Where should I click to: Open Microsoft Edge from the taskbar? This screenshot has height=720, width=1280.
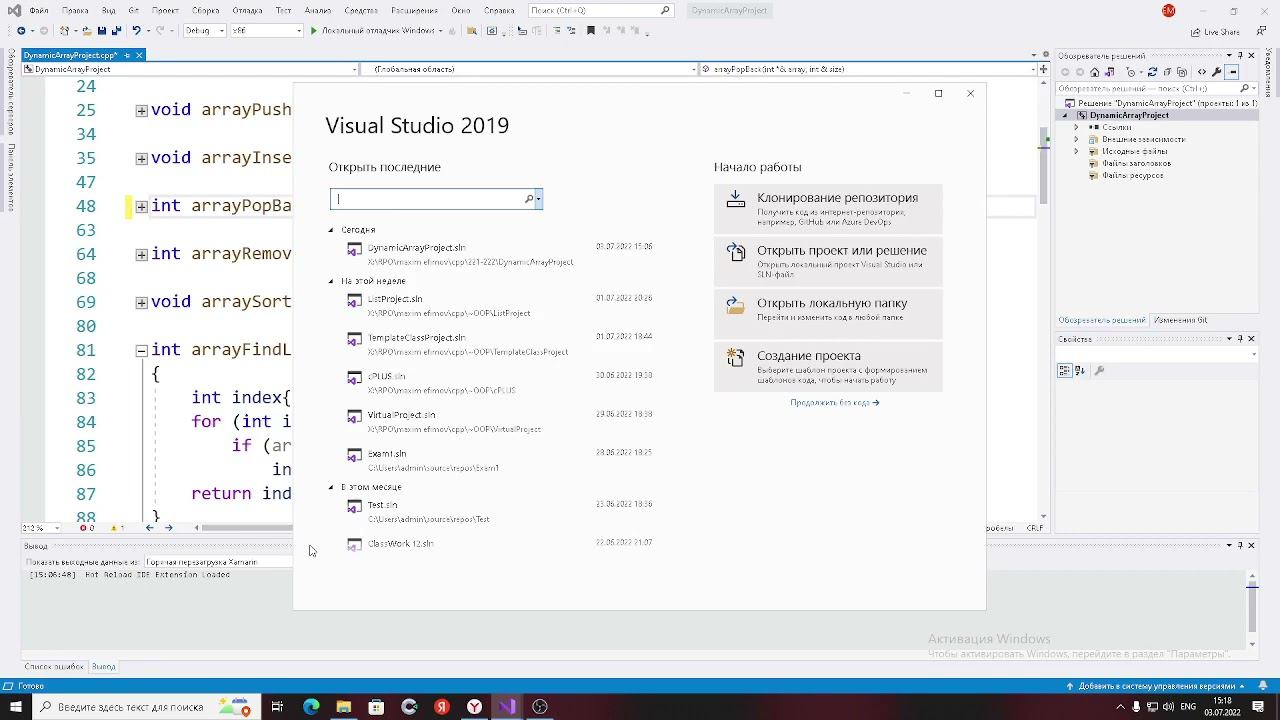[x=311, y=707]
